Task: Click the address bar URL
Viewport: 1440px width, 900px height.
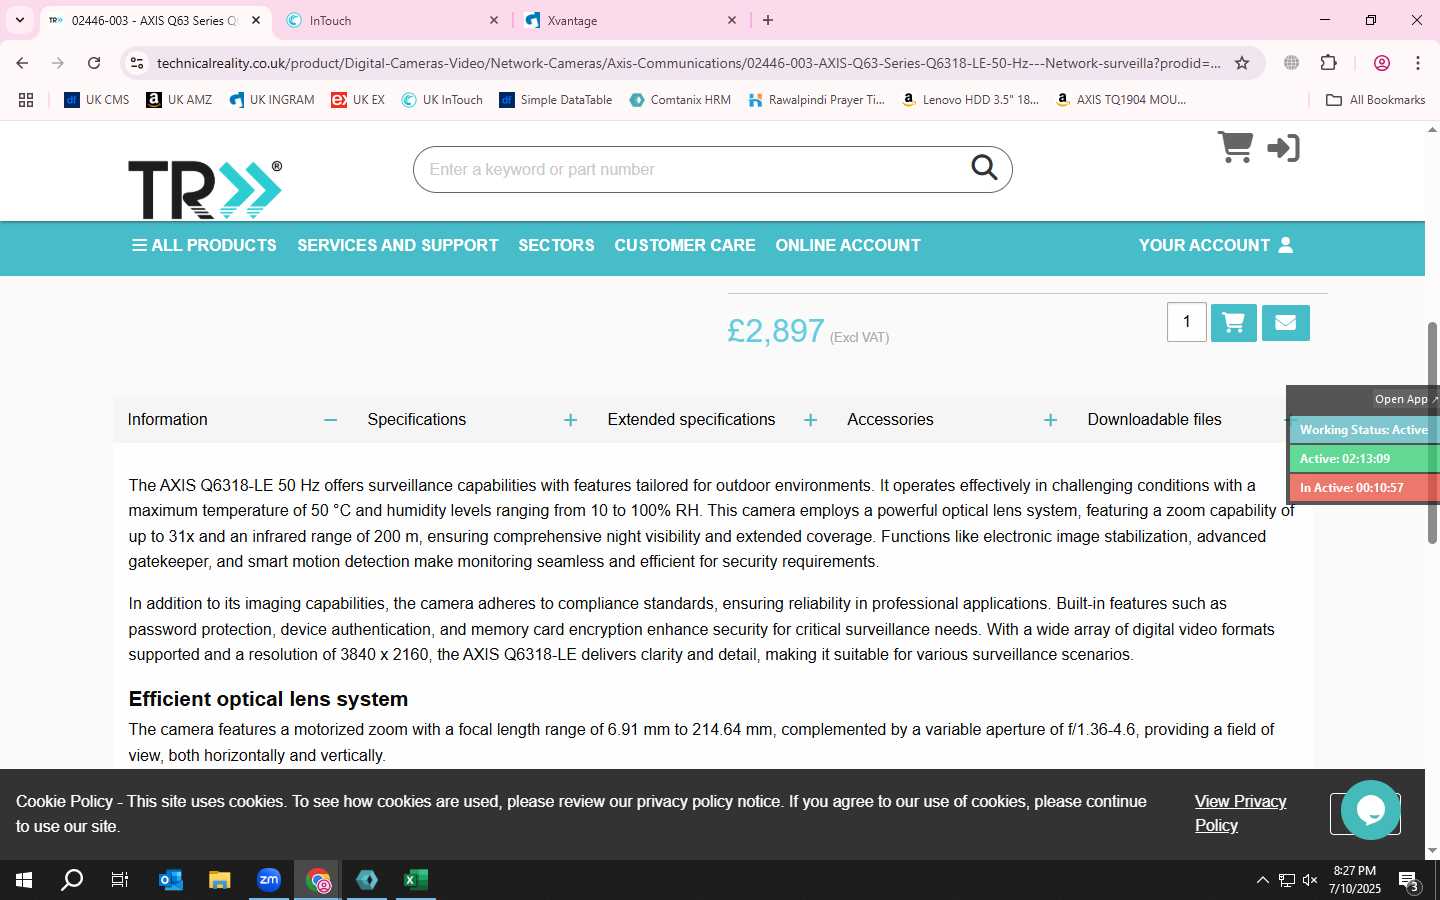Action: pos(688,63)
